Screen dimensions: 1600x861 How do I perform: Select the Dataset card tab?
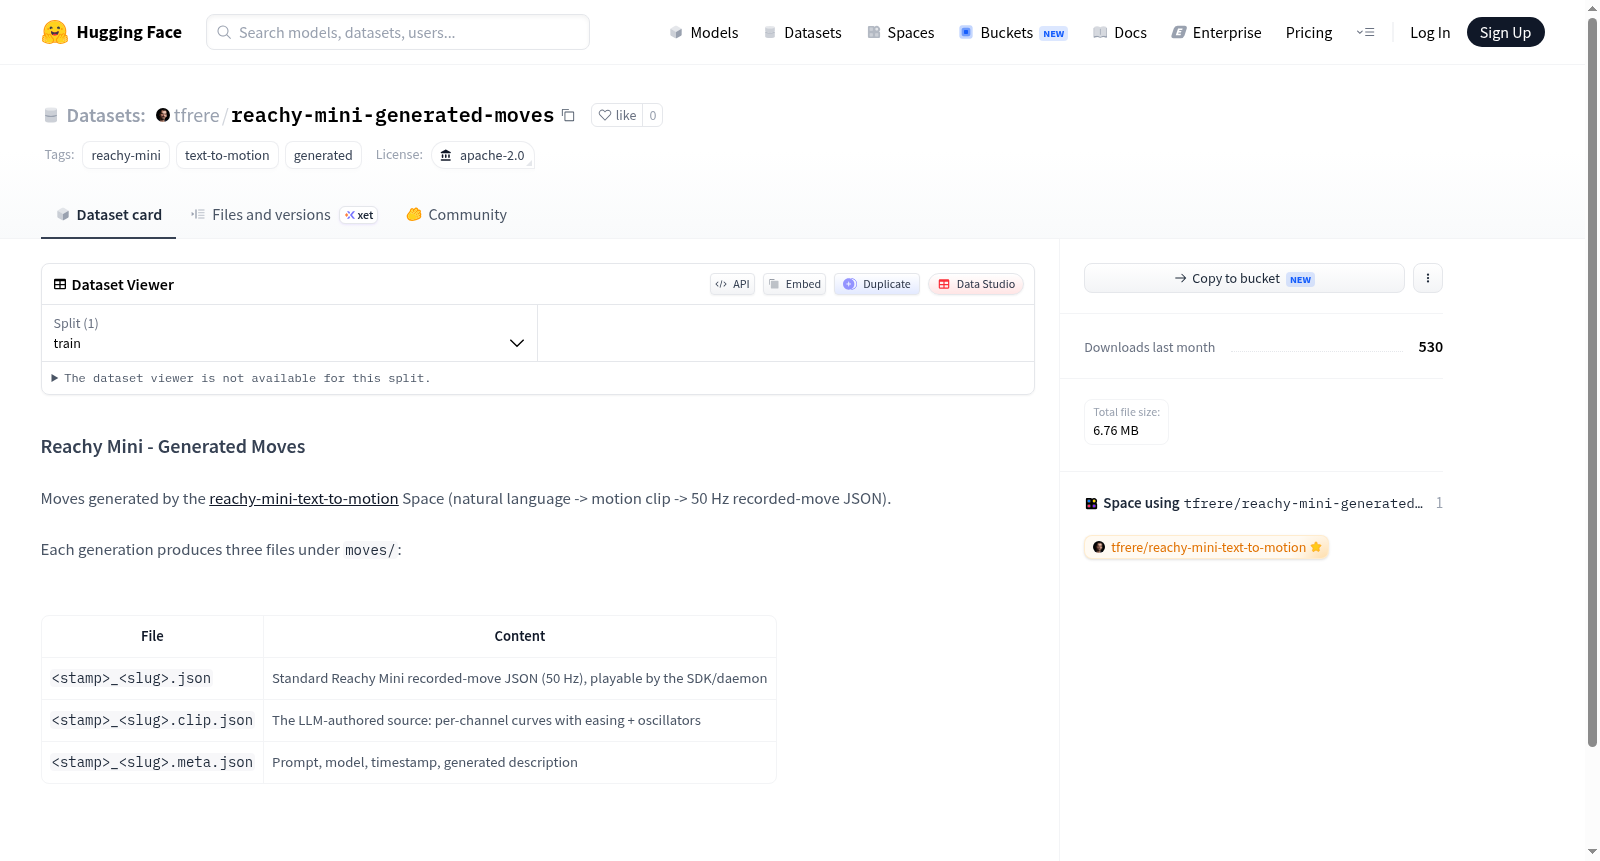point(108,215)
